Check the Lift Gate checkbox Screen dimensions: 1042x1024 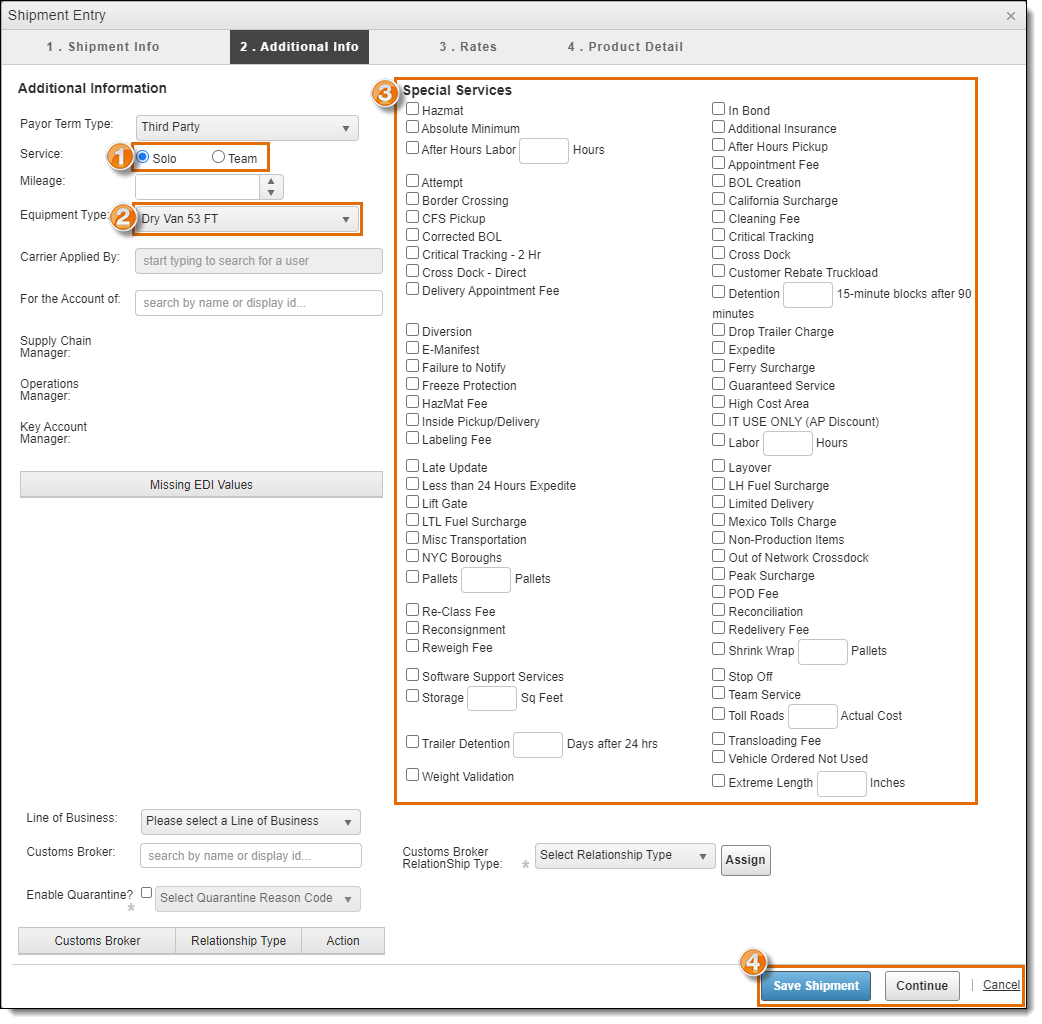413,502
